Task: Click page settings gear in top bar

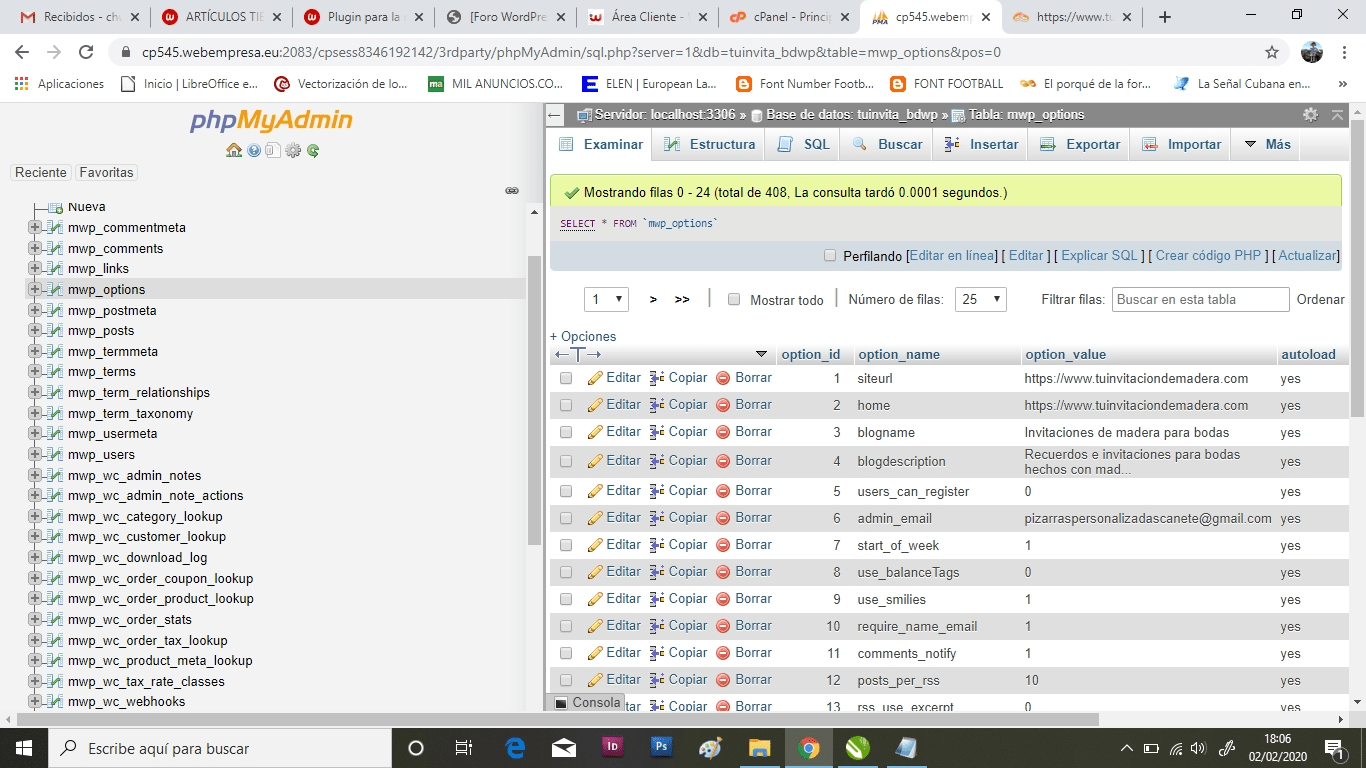Action: point(1310,115)
